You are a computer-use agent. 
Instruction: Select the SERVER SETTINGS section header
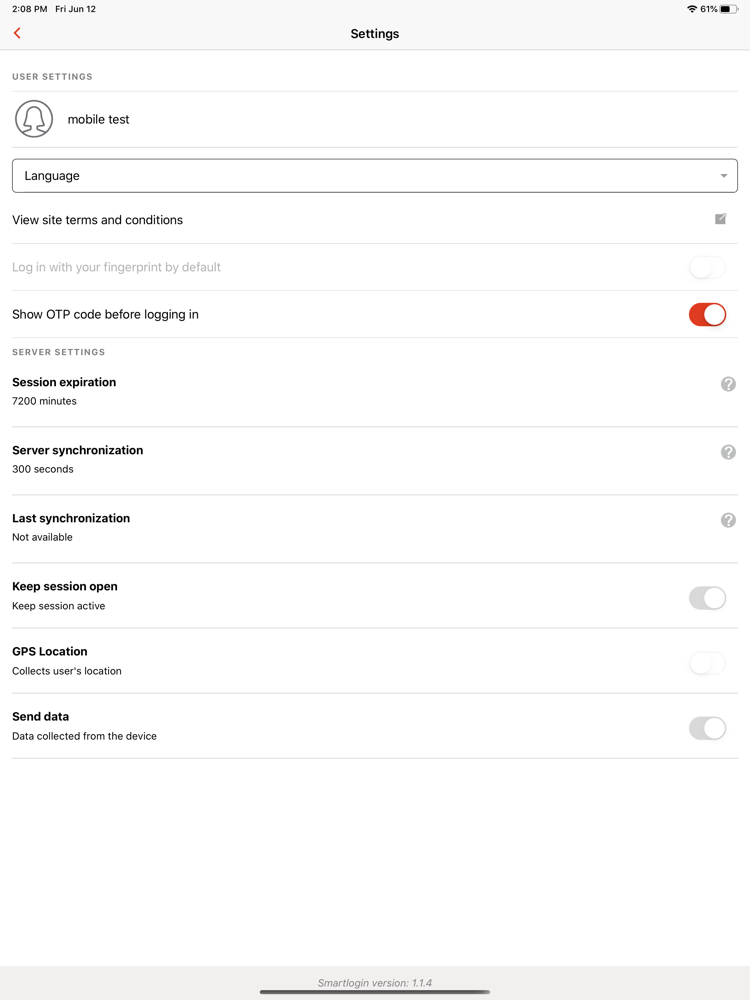pyautogui.click(x=59, y=352)
